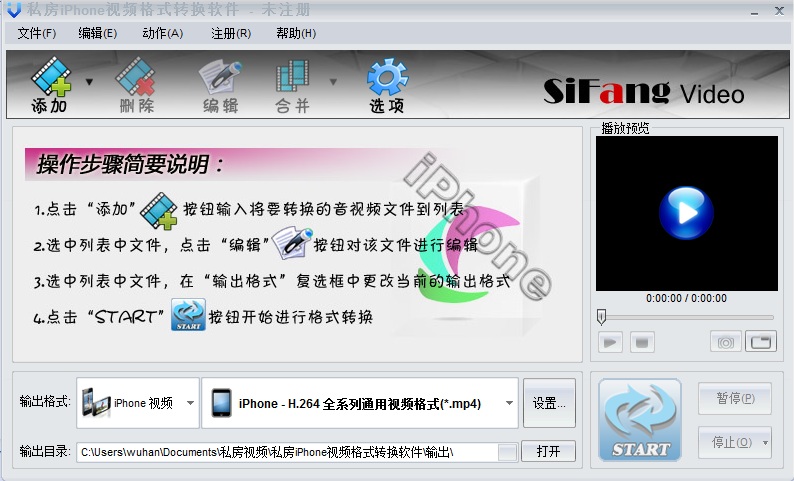This screenshot has width=794, height=481.
Task: Click the 播放预览 panel label
Action: 625,128
